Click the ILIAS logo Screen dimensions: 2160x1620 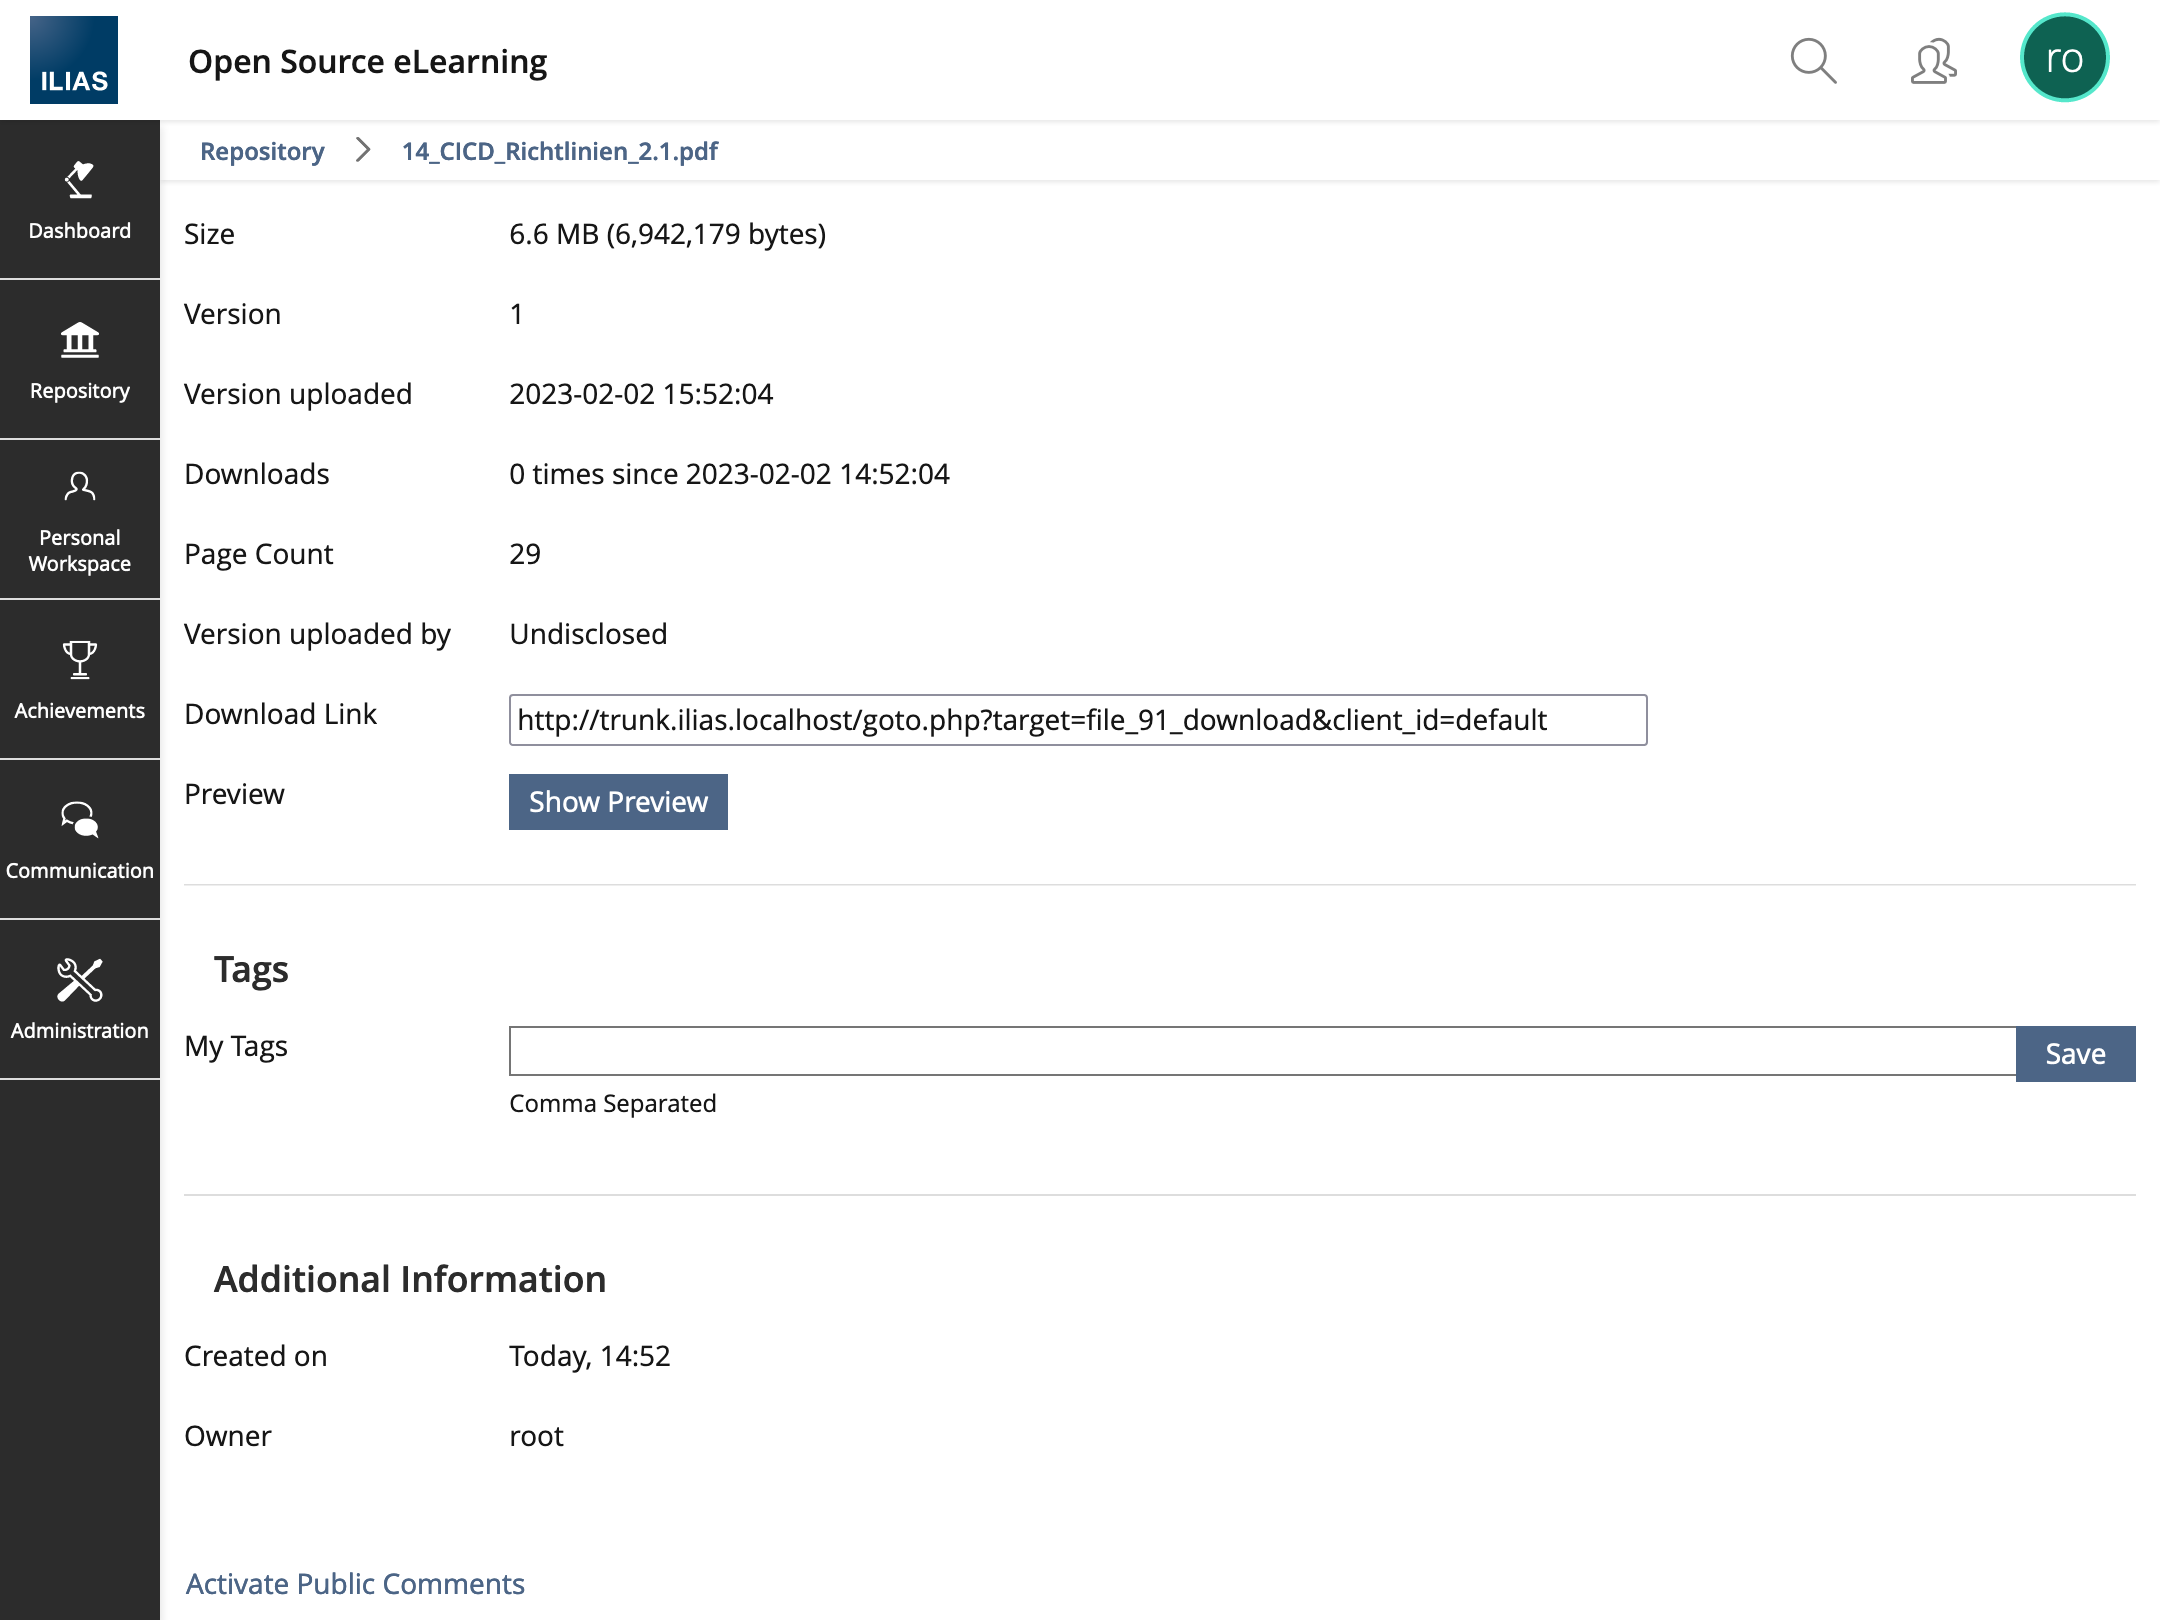click(x=73, y=60)
